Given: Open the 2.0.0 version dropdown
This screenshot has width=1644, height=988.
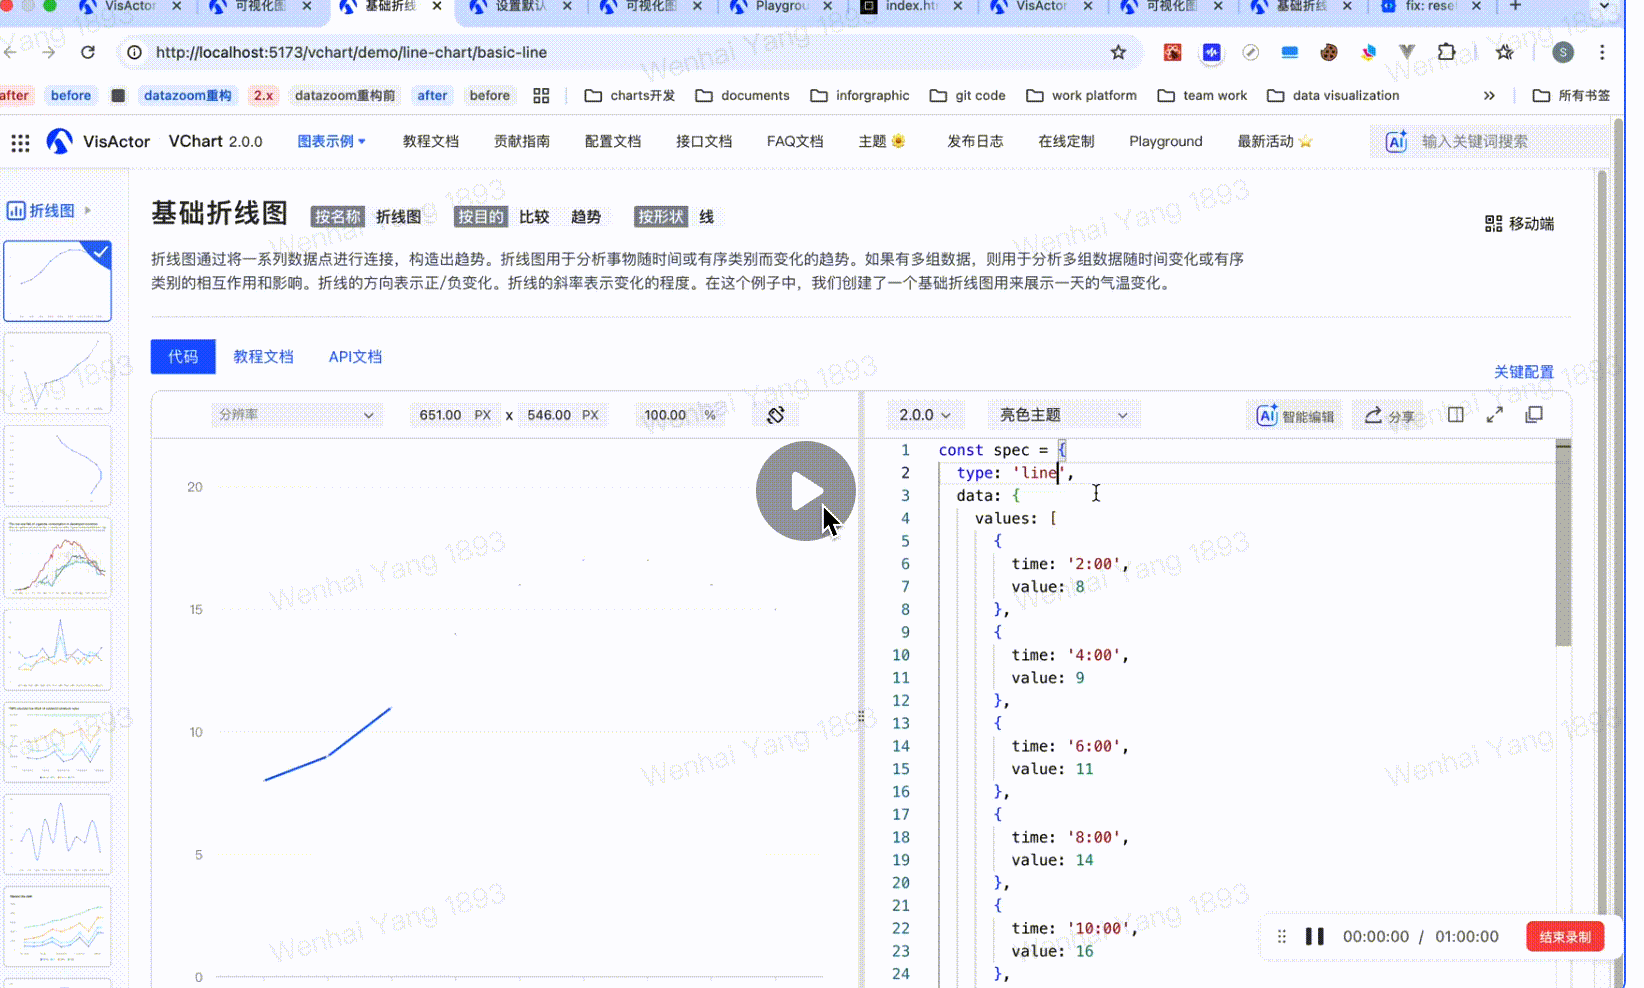Looking at the screenshot, I should pyautogui.click(x=925, y=415).
